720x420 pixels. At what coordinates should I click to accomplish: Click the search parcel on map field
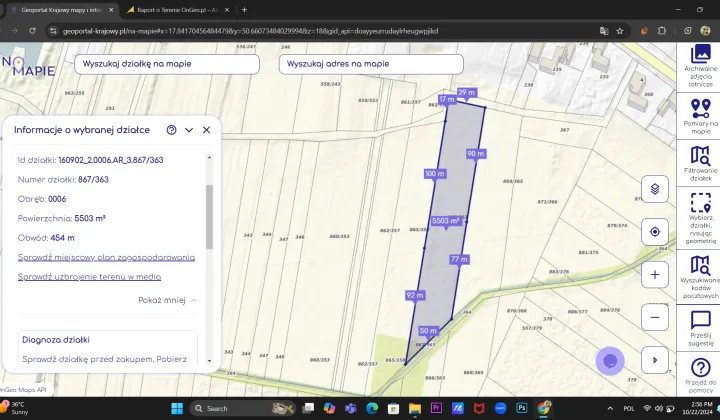(166, 64)
